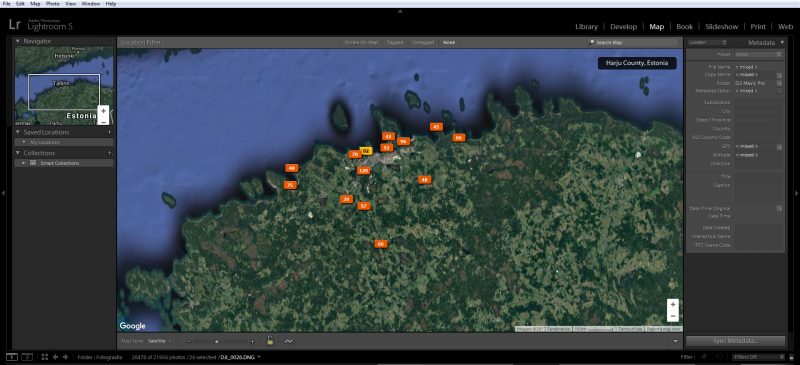Adjust the map zoom slider handle
Viewport: 800px width, 365px height.
coord(217,341)
